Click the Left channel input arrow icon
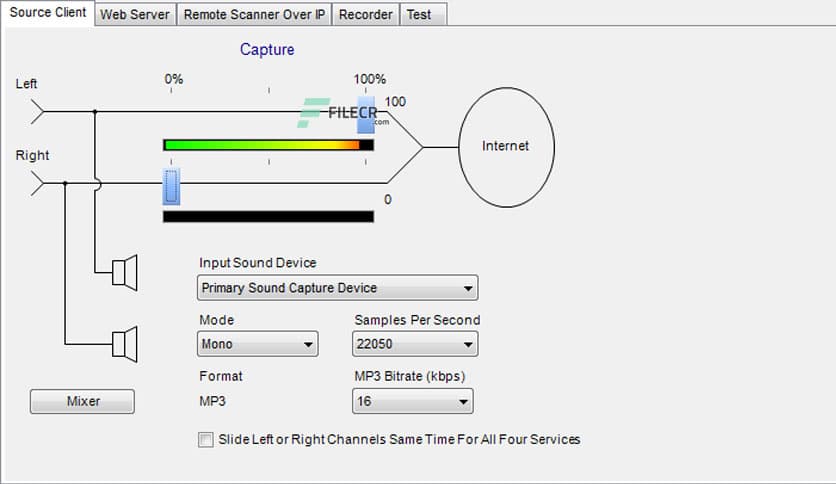The width and height of the screenshot is (836, 484). tap(38, 111)
